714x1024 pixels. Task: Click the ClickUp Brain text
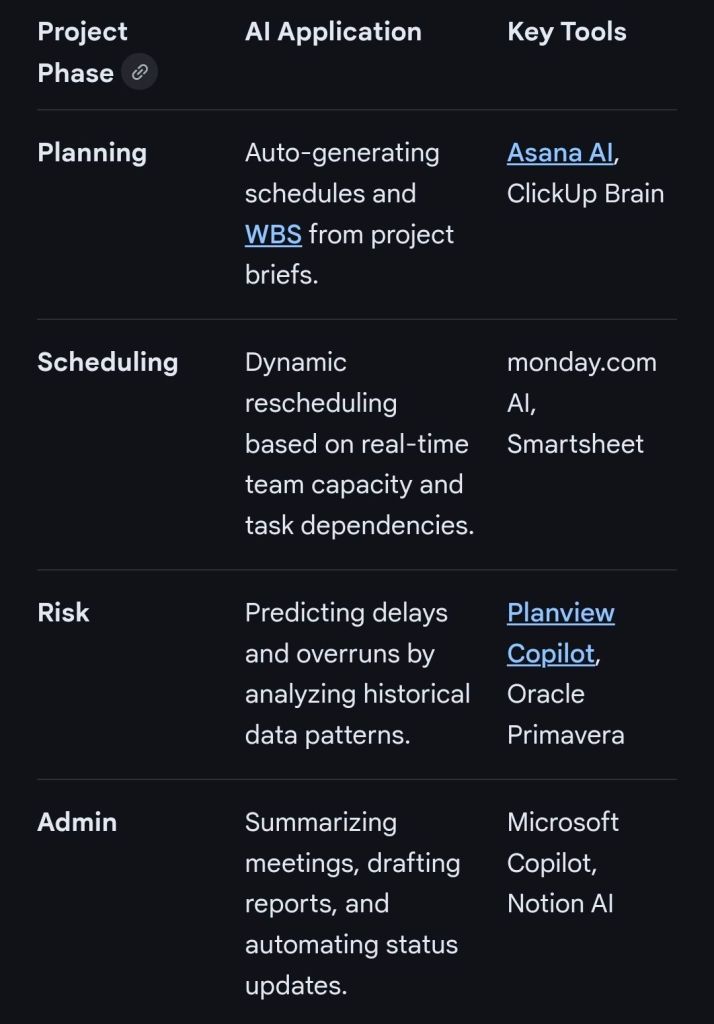click(x=585, y=194)
